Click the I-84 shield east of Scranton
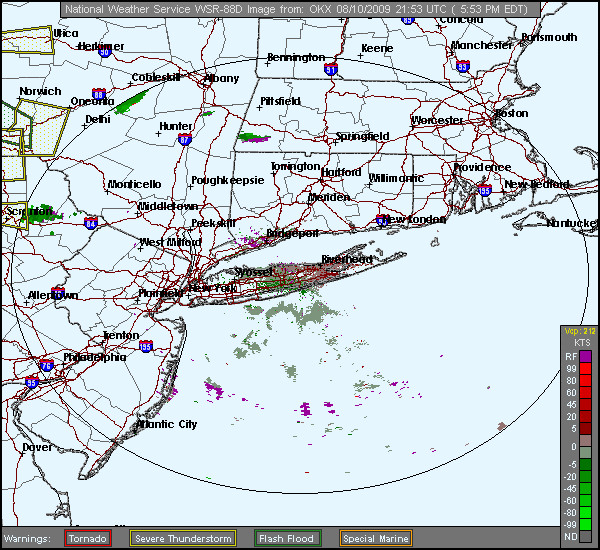600x550 pixels. pyautogui.click(x=91, y=223)
